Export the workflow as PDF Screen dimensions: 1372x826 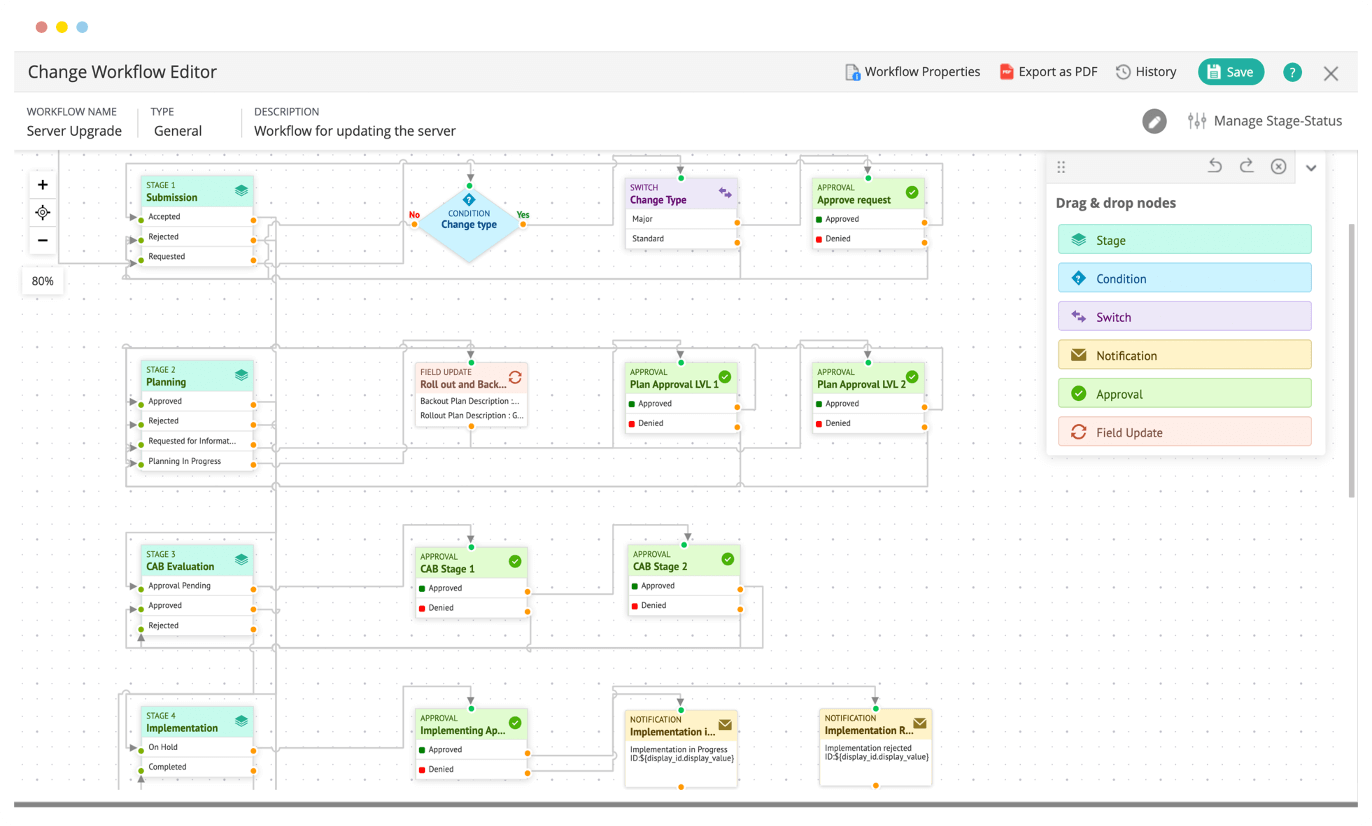point(1048,71)
